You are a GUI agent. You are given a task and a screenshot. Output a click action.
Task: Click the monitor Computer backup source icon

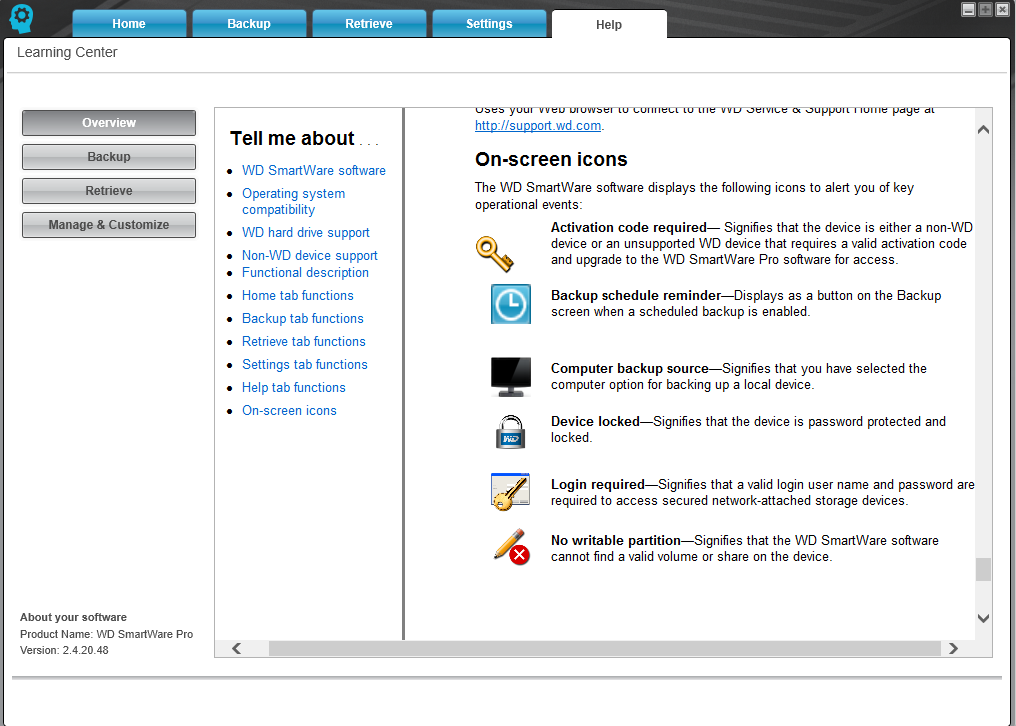click(x=511, y=377)
